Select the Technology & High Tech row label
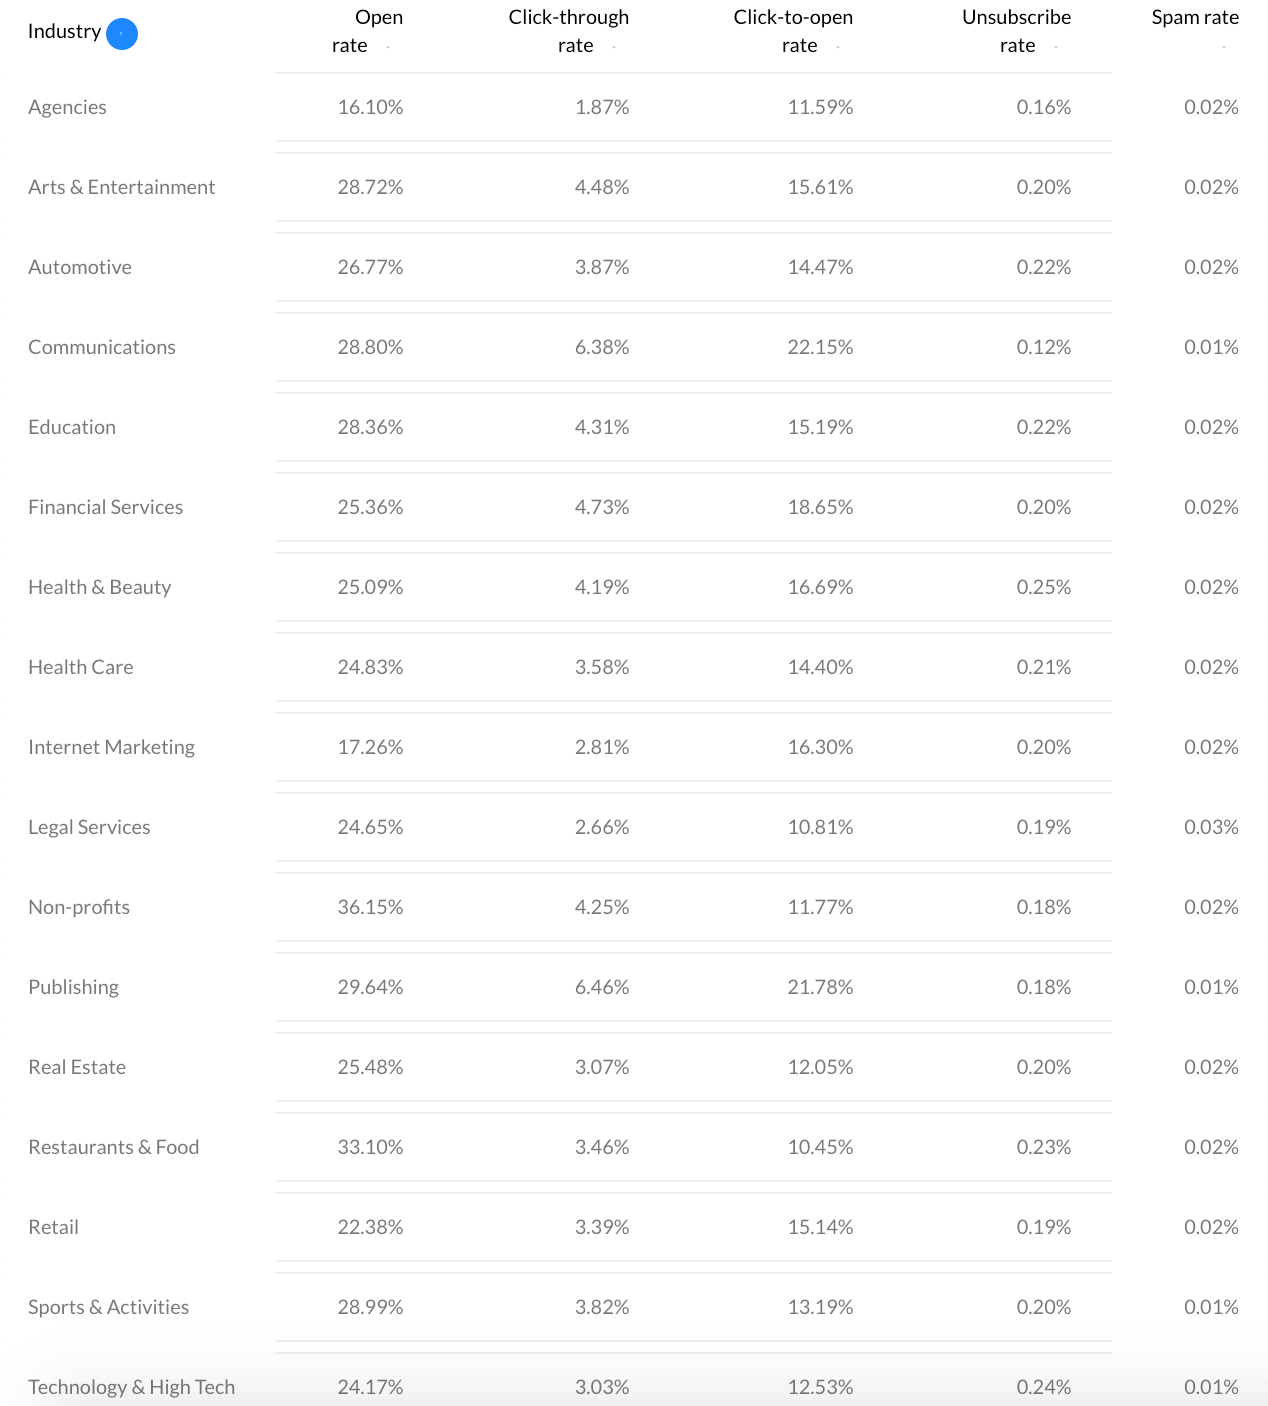This screenshot has width=1268, height=1406. [x=131, y=1387]
